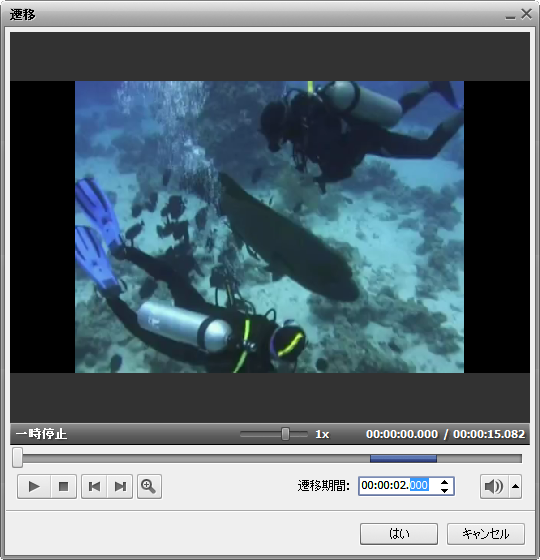Viewport: 540px width, 560px height.
Task: Close the 遷移 dialog window
Action: [x=526, y=14]
